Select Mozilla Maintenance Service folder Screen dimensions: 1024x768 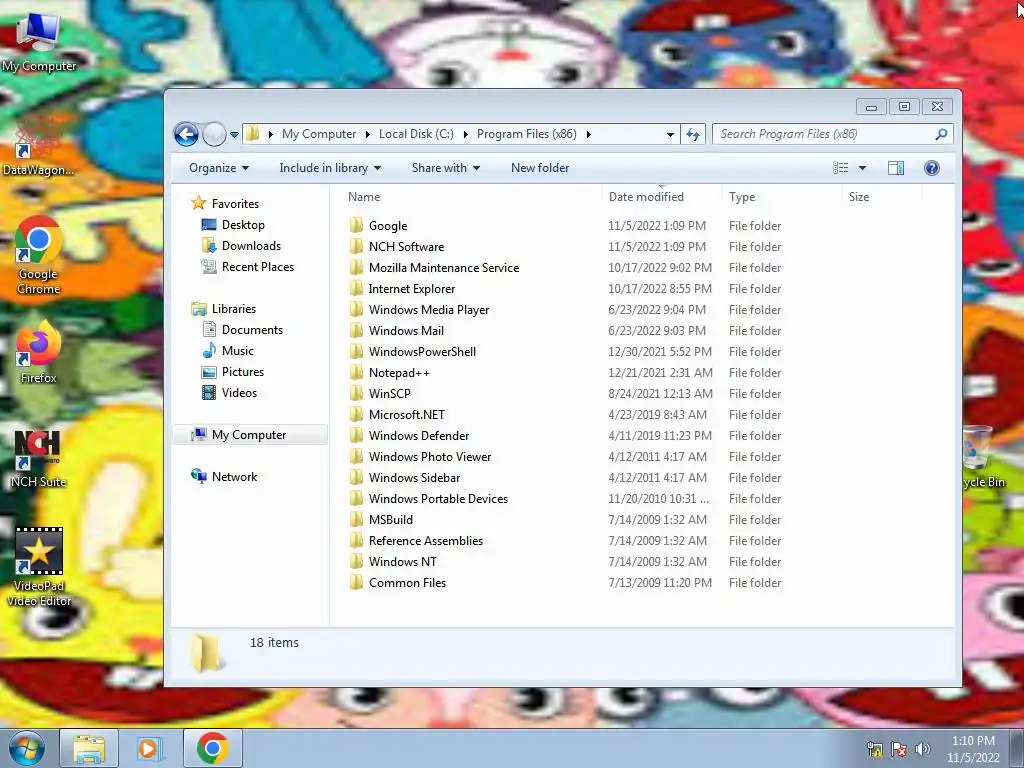[443, 268]
